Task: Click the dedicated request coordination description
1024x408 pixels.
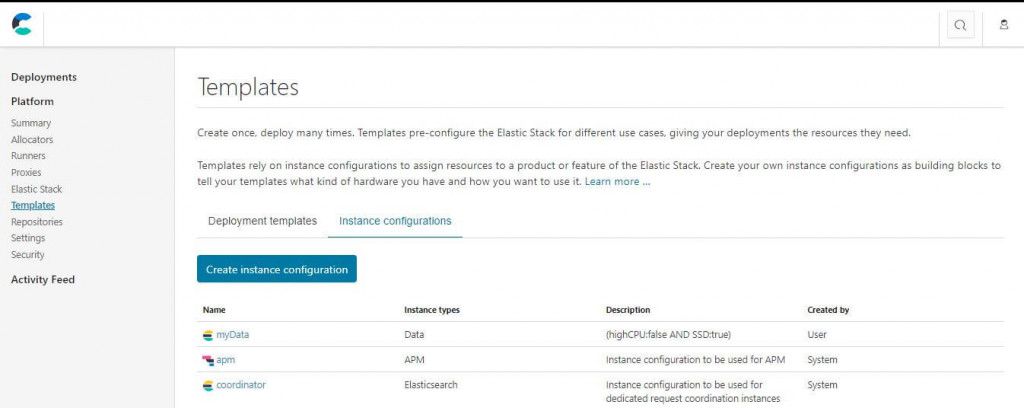Action: pos(693,392)
